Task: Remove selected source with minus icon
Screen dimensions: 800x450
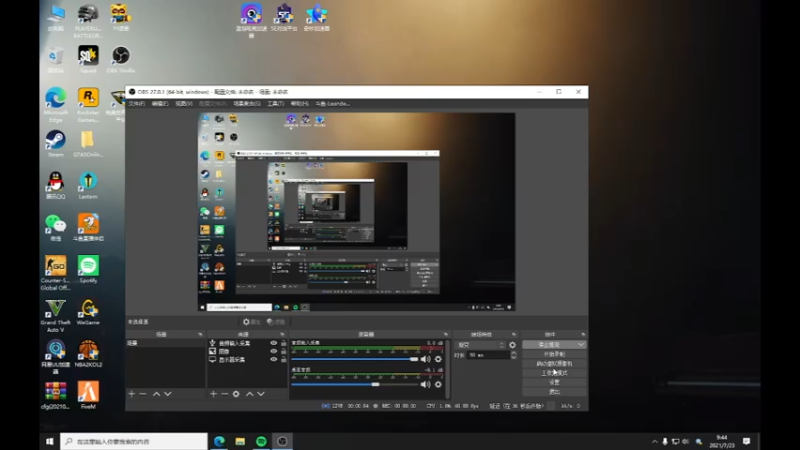Action: (224, 394)
